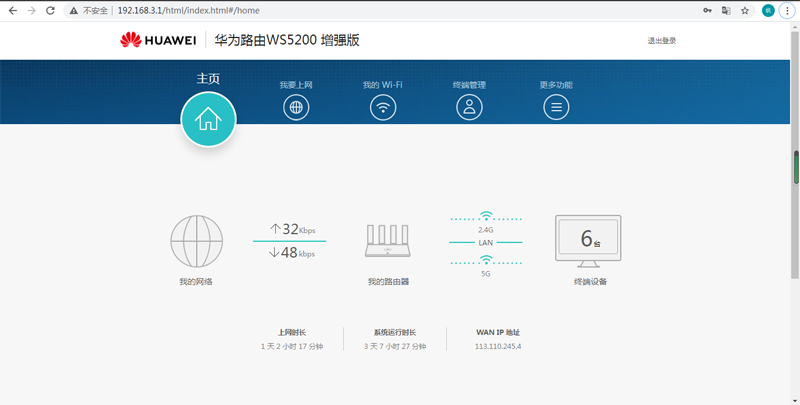Click the 上网时长 value 1 天 2 小时 17 分钟

(292, 346)
